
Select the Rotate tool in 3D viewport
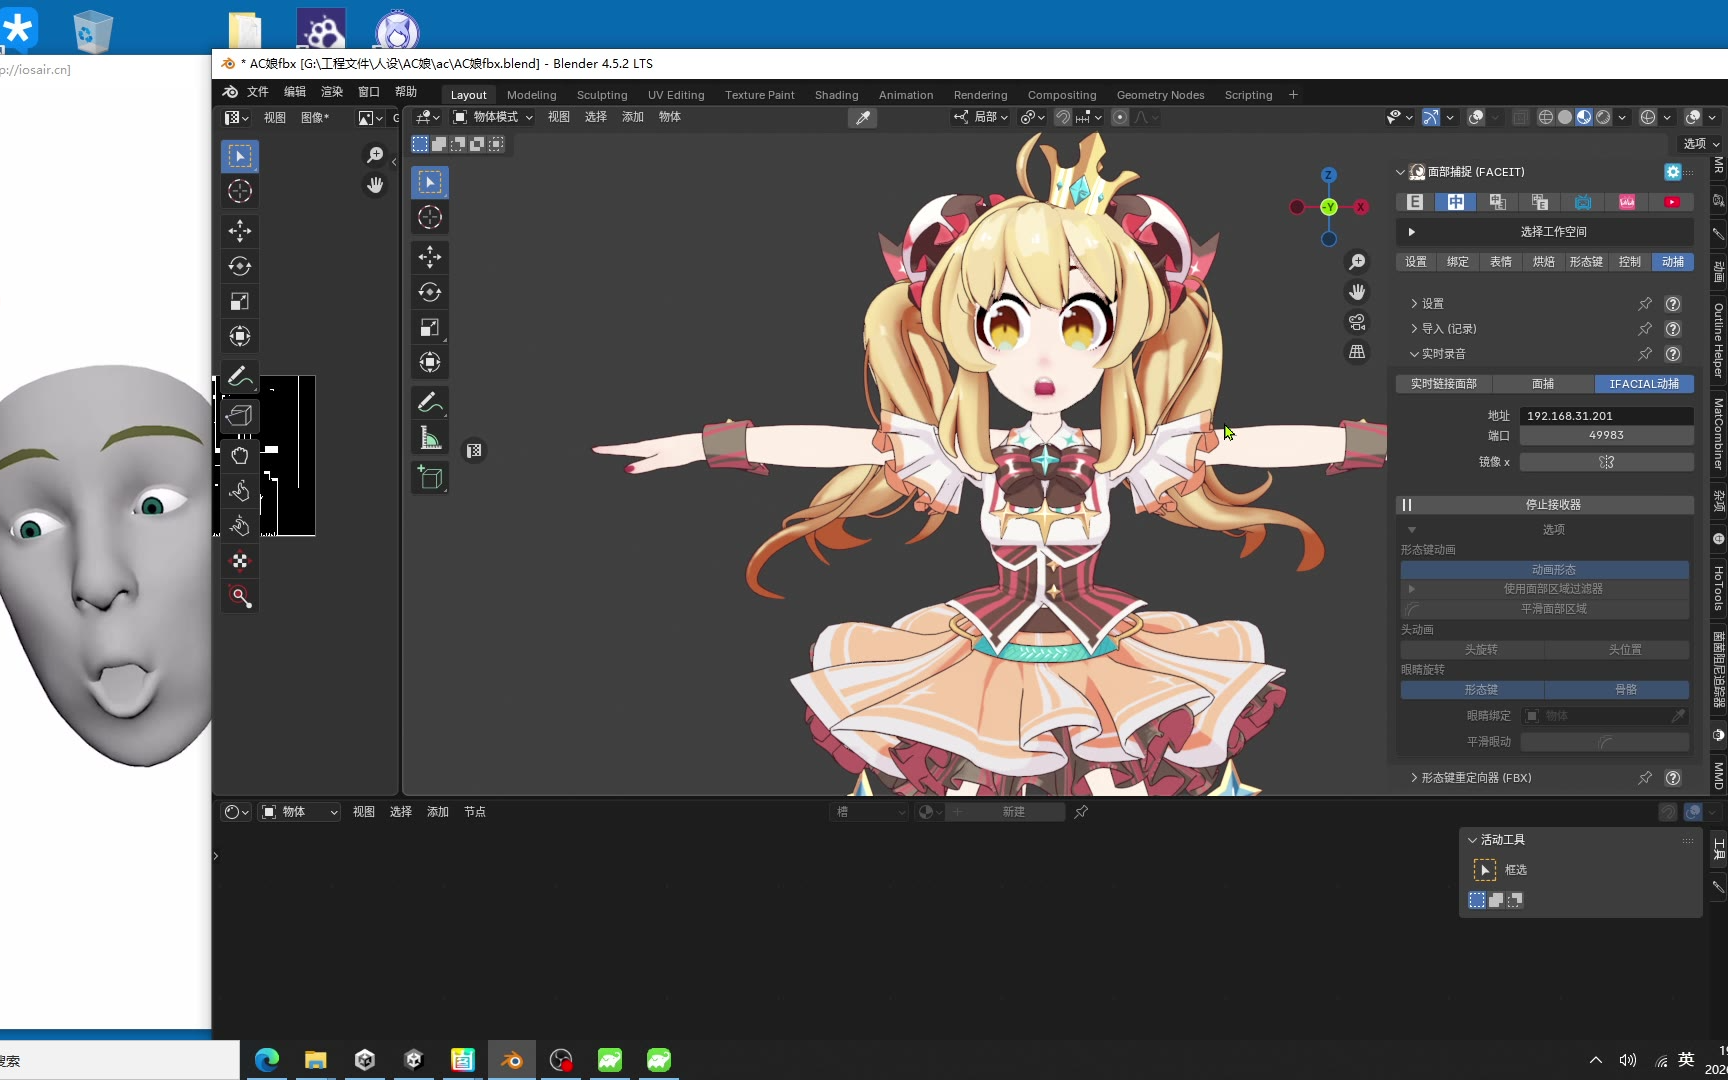(430, 292)
